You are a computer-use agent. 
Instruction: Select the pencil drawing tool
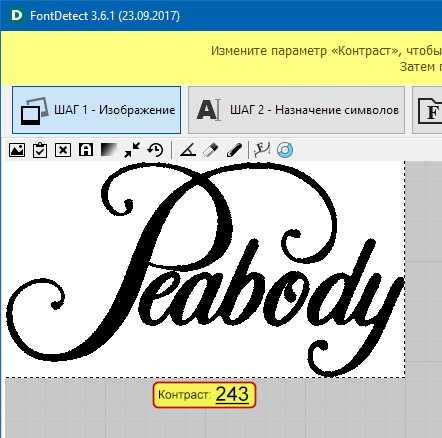point(234,150)
